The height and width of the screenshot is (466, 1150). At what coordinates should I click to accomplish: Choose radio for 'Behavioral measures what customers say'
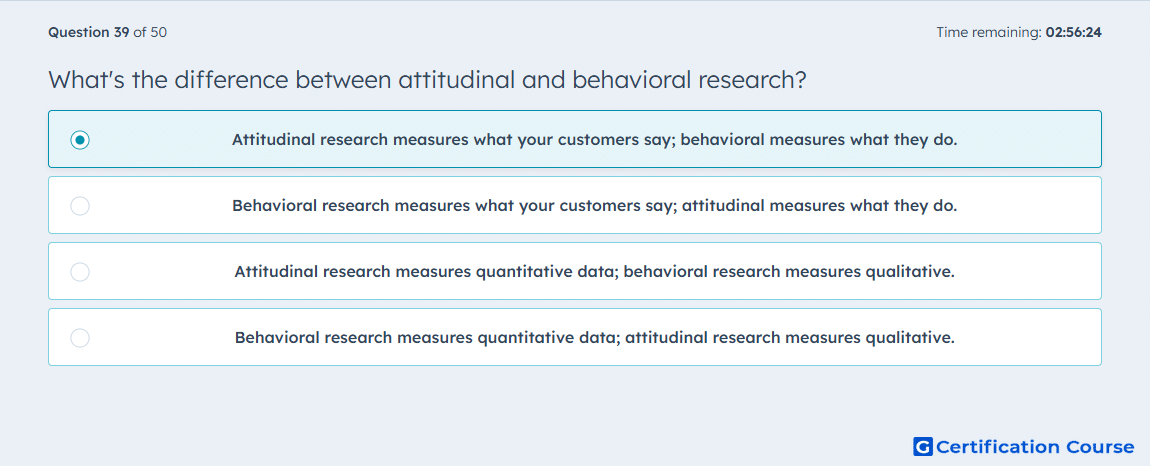click(x=80, y=206)
